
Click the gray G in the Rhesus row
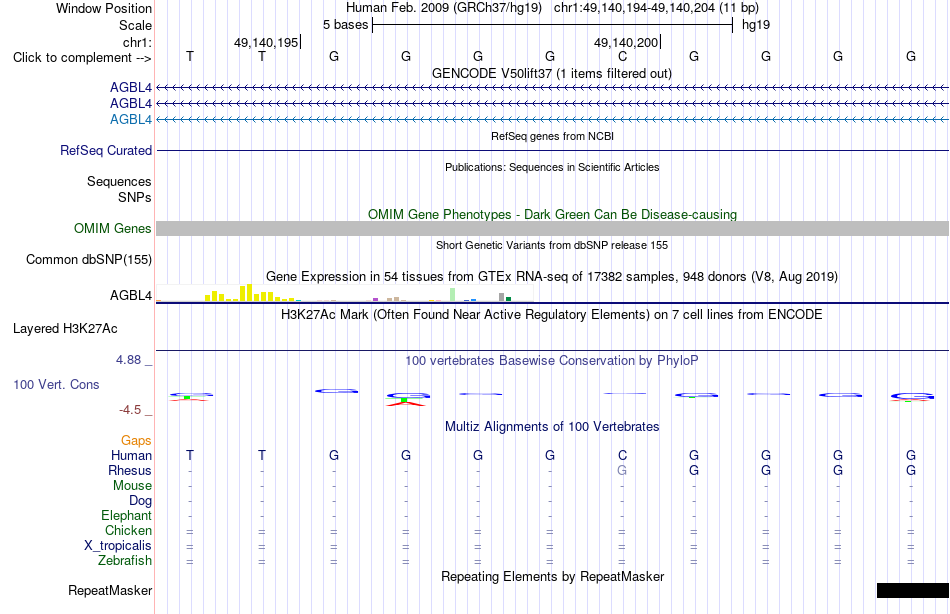(622, 470)
